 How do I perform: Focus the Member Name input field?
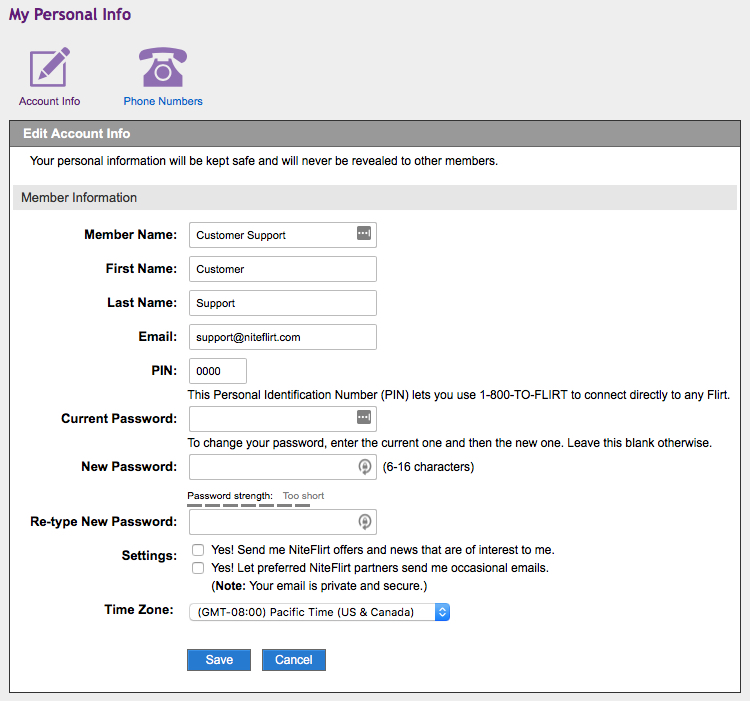coord(283,235)
